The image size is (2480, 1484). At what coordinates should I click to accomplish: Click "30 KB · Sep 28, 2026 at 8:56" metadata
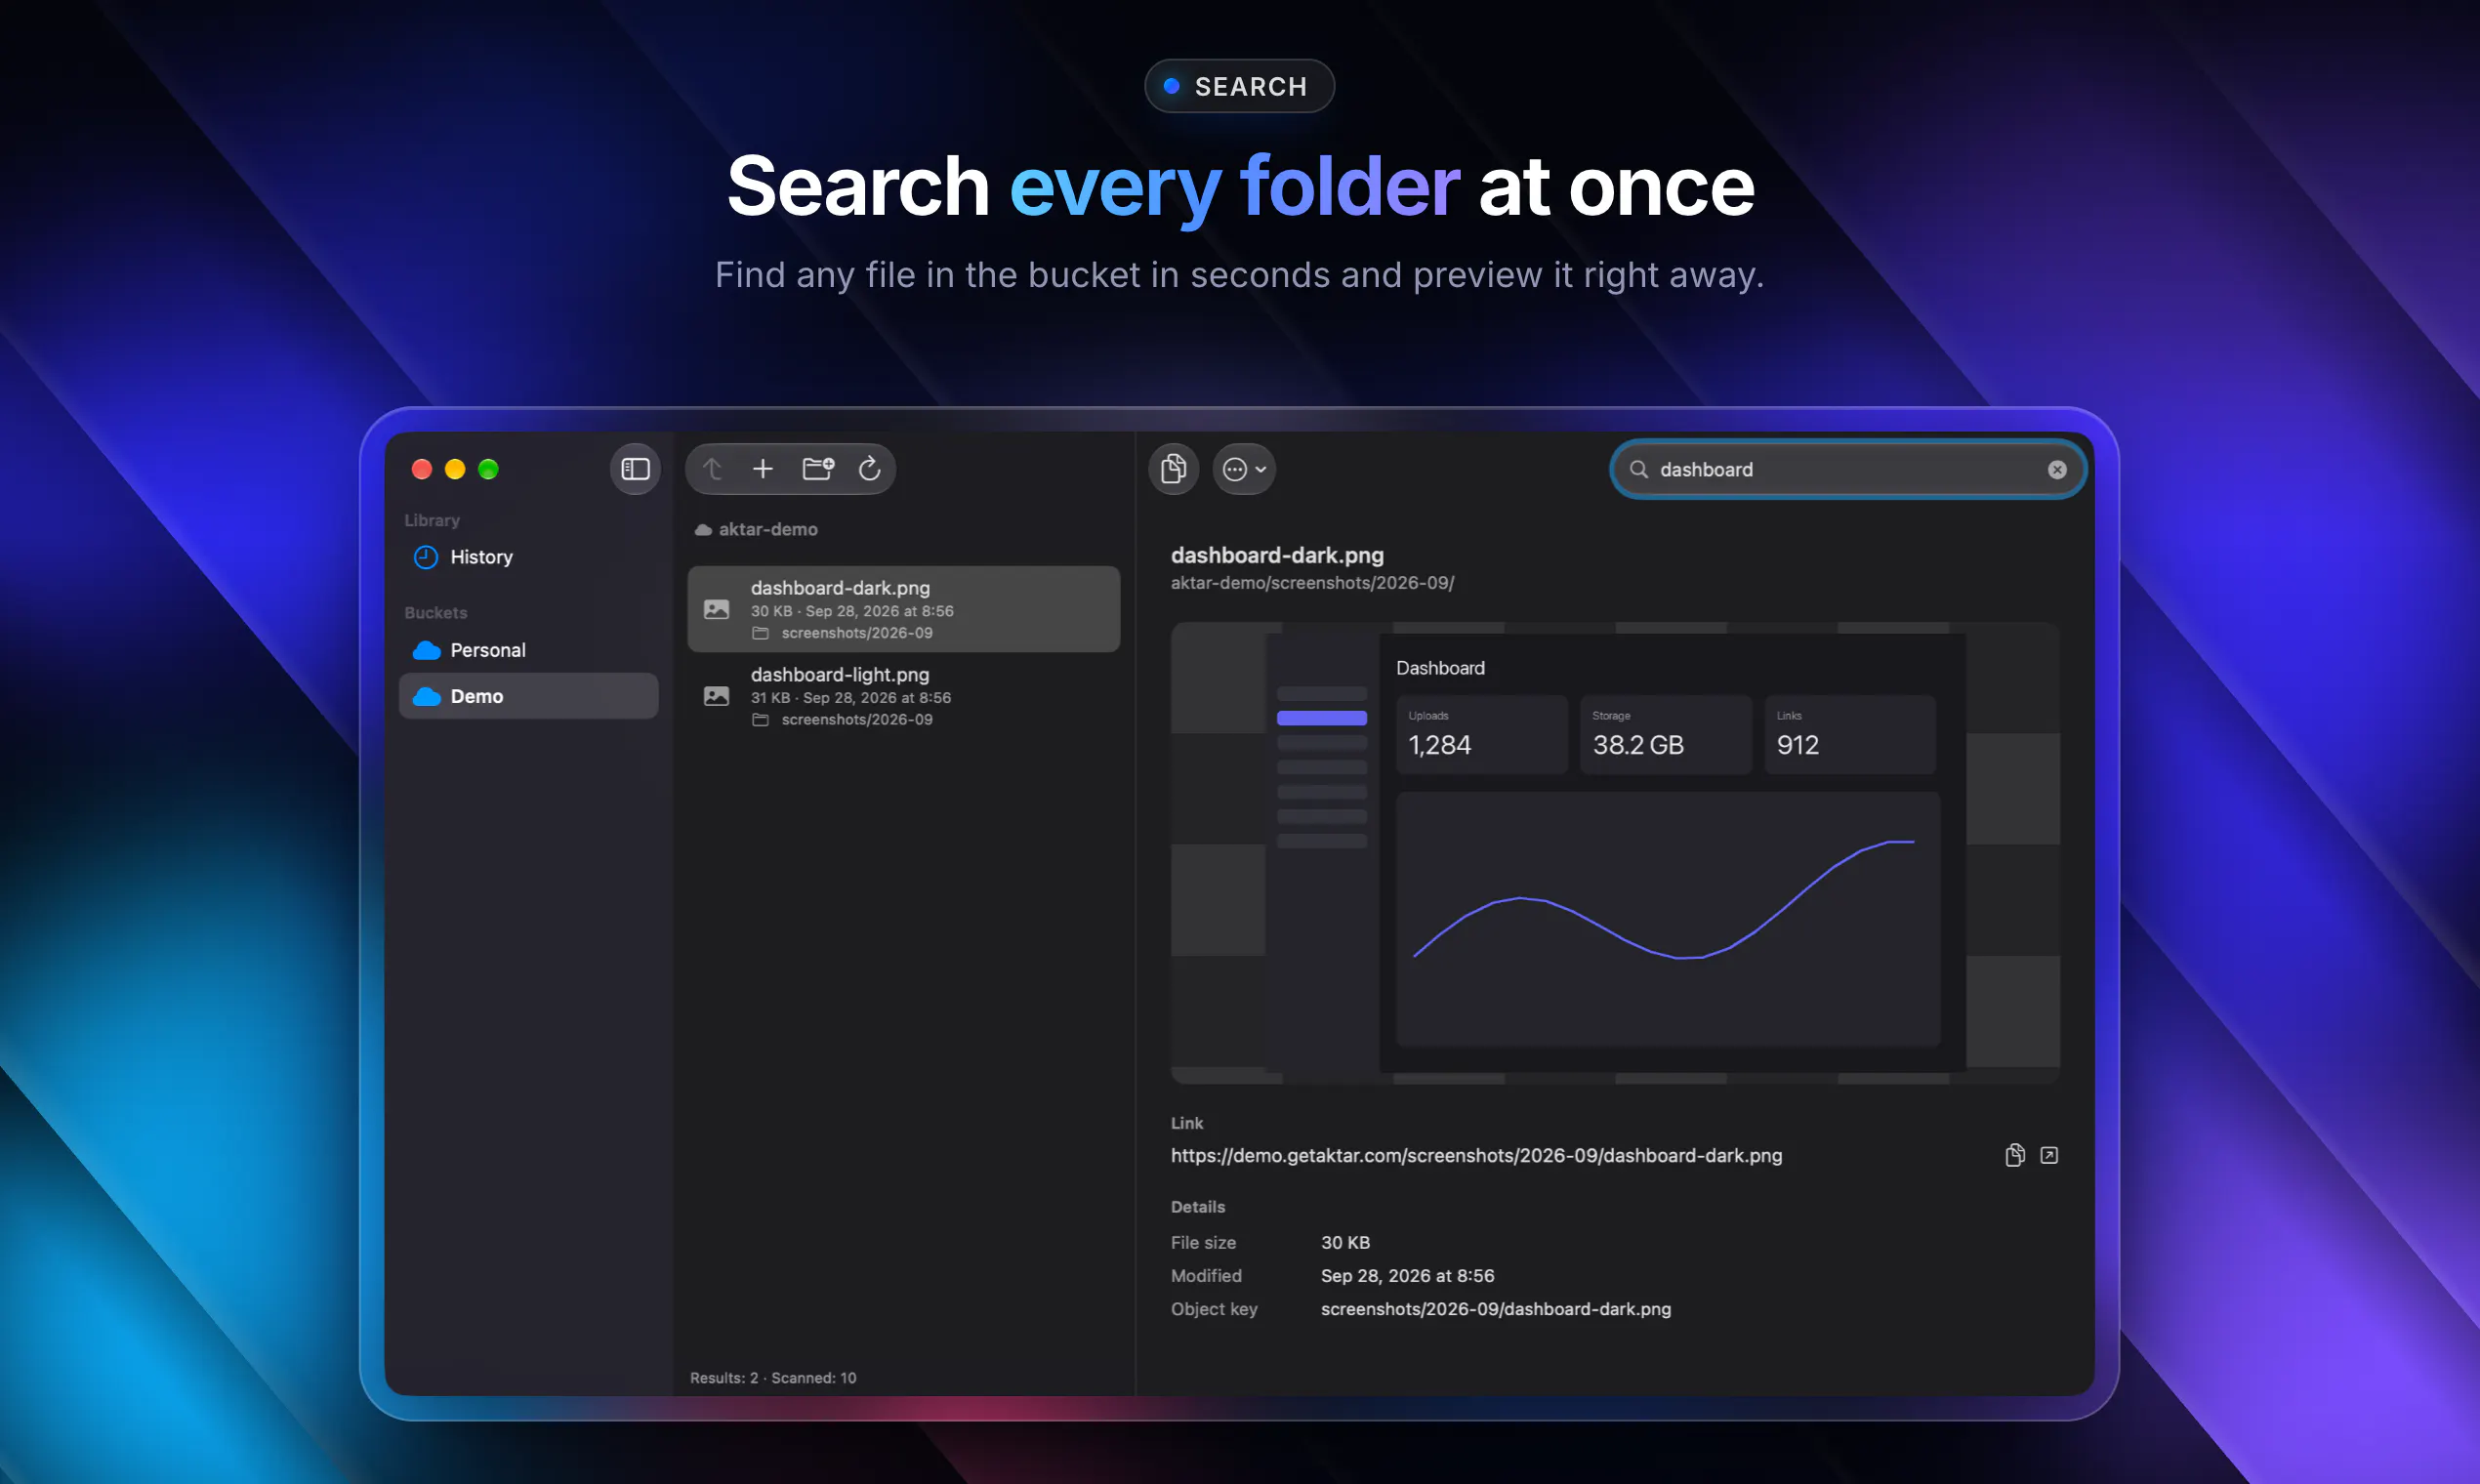click(x=852, y=611)
